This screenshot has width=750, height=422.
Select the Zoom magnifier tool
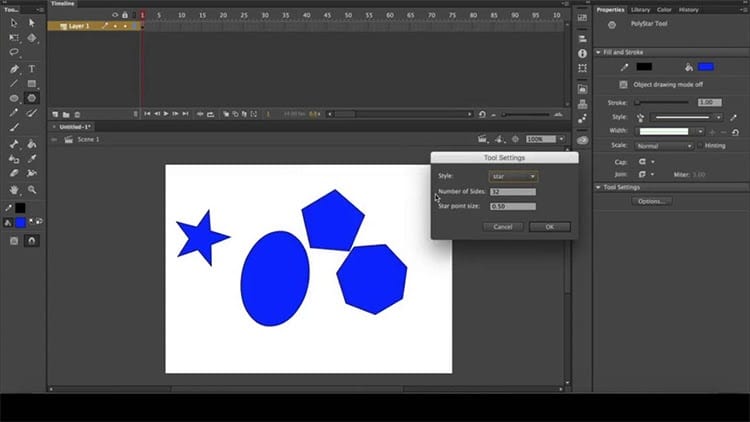coord(32,190)
